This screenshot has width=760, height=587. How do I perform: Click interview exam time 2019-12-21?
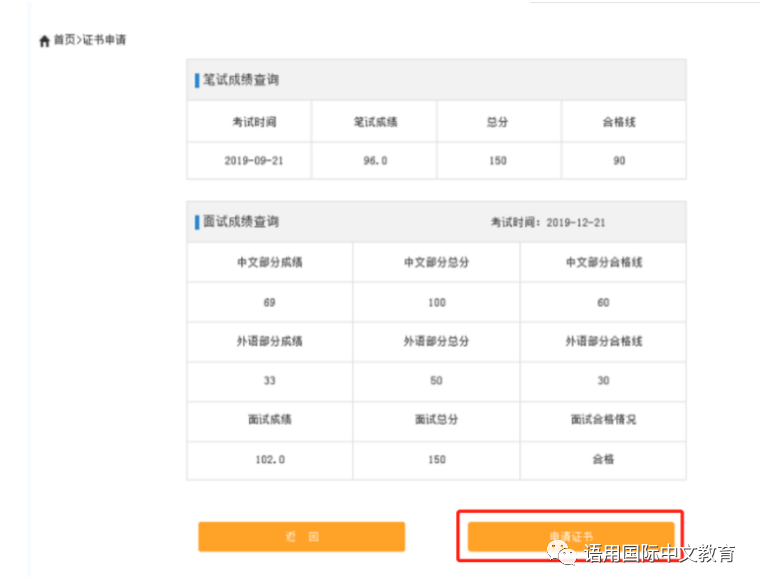[575, 222]
